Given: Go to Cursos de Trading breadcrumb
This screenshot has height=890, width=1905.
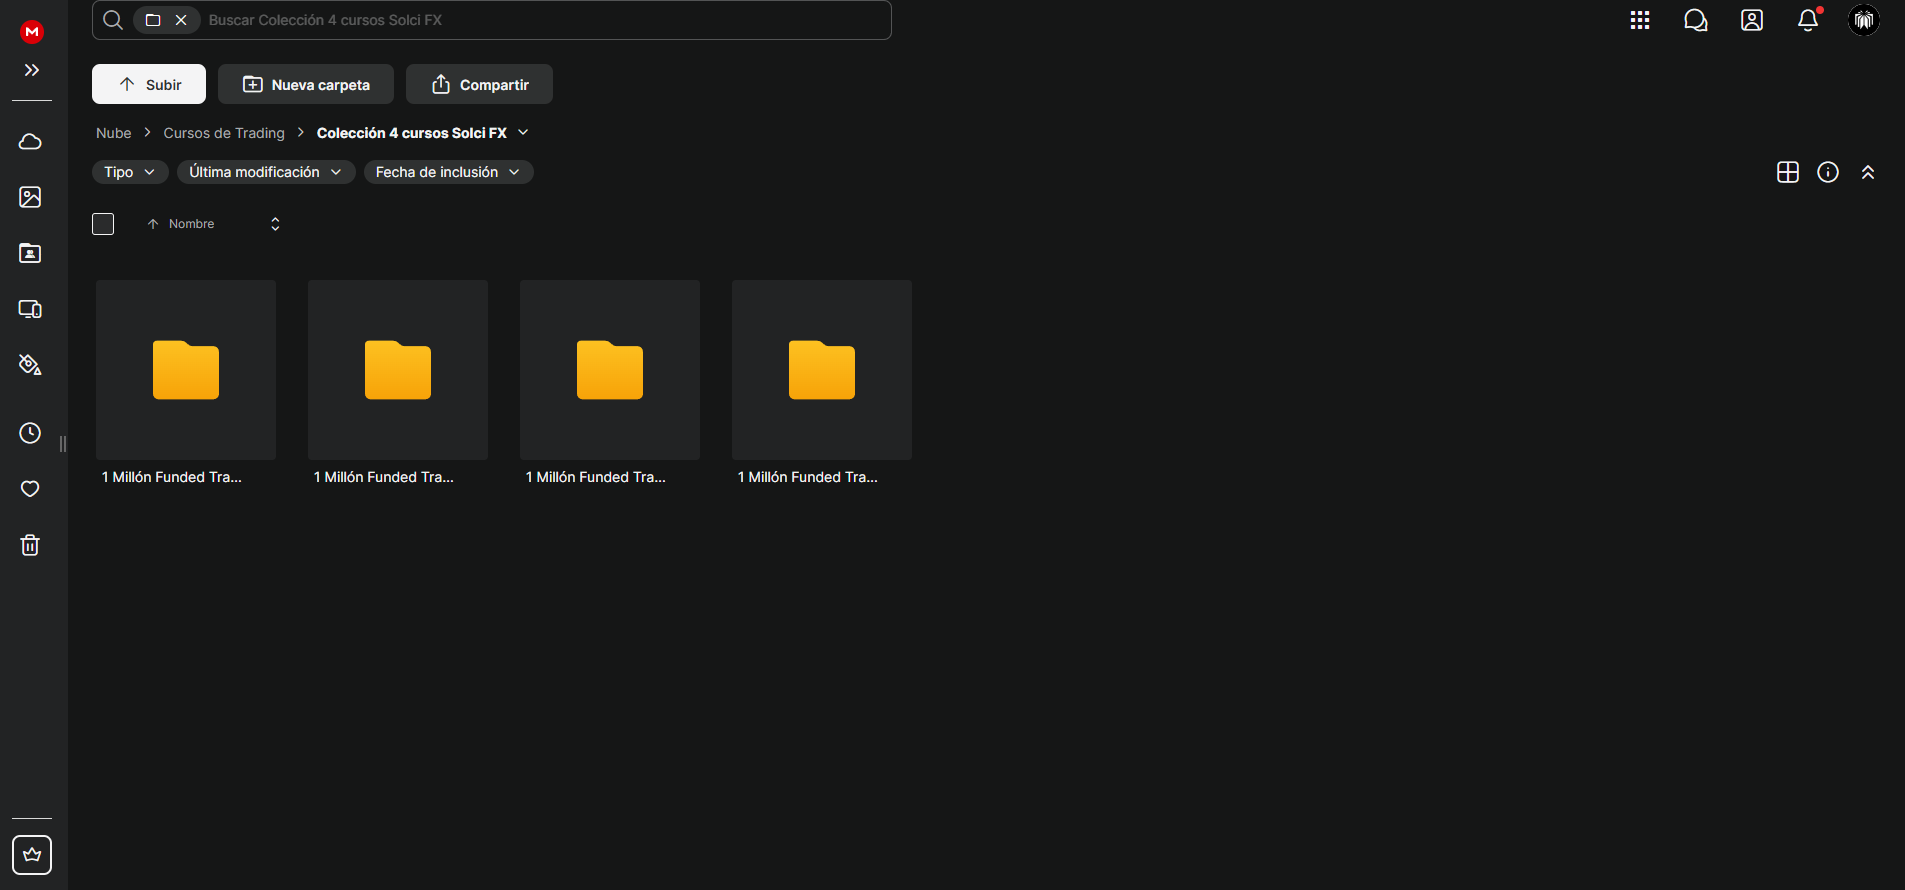Looking at the screenshot, I should tap(224, 133).
